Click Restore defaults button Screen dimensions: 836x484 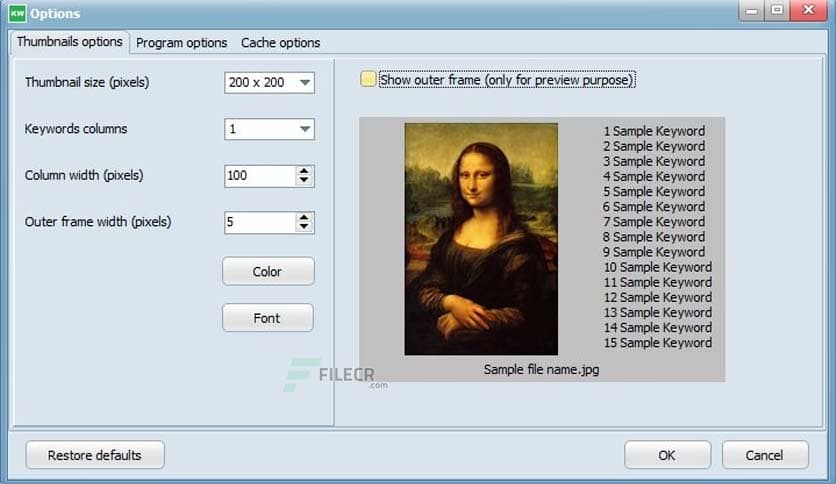pos(95,455)
